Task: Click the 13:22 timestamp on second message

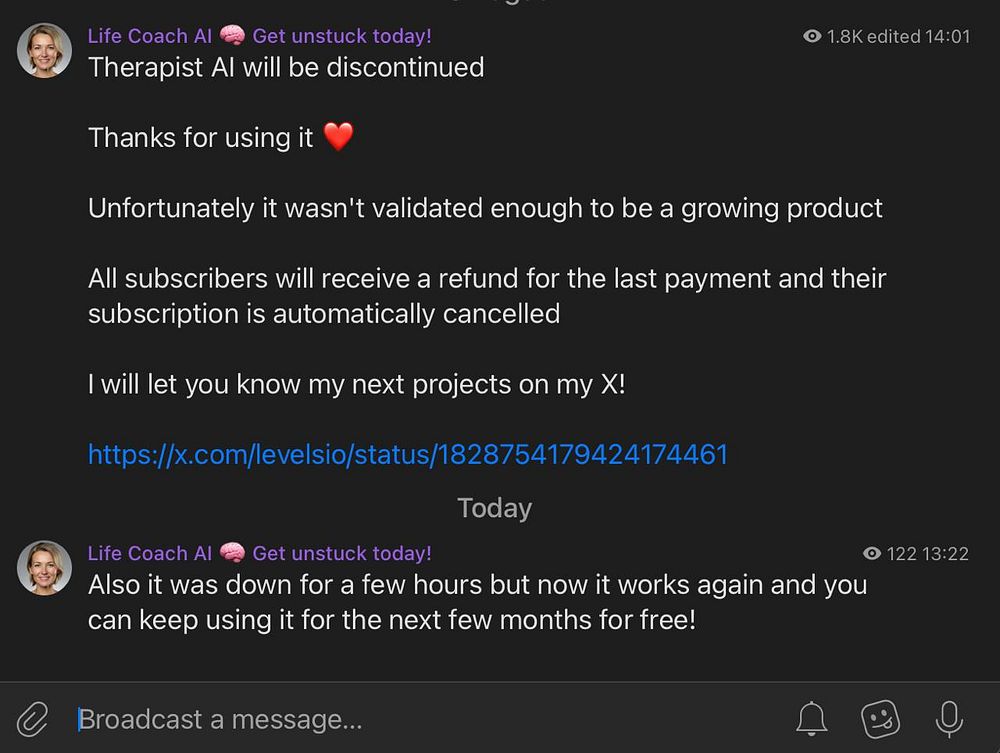Action: coord(946,553)
